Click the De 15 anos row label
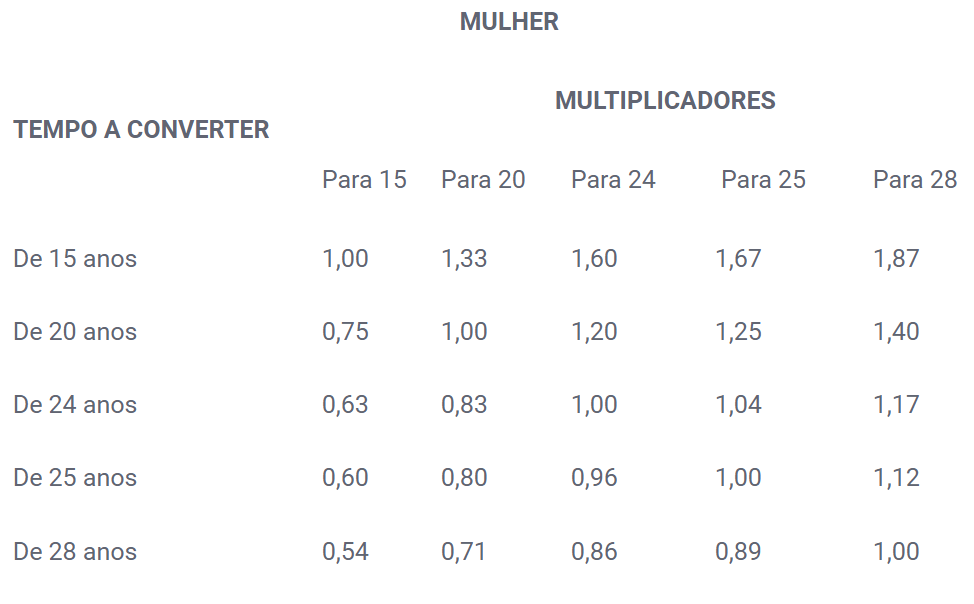 (x=75, y=259)
